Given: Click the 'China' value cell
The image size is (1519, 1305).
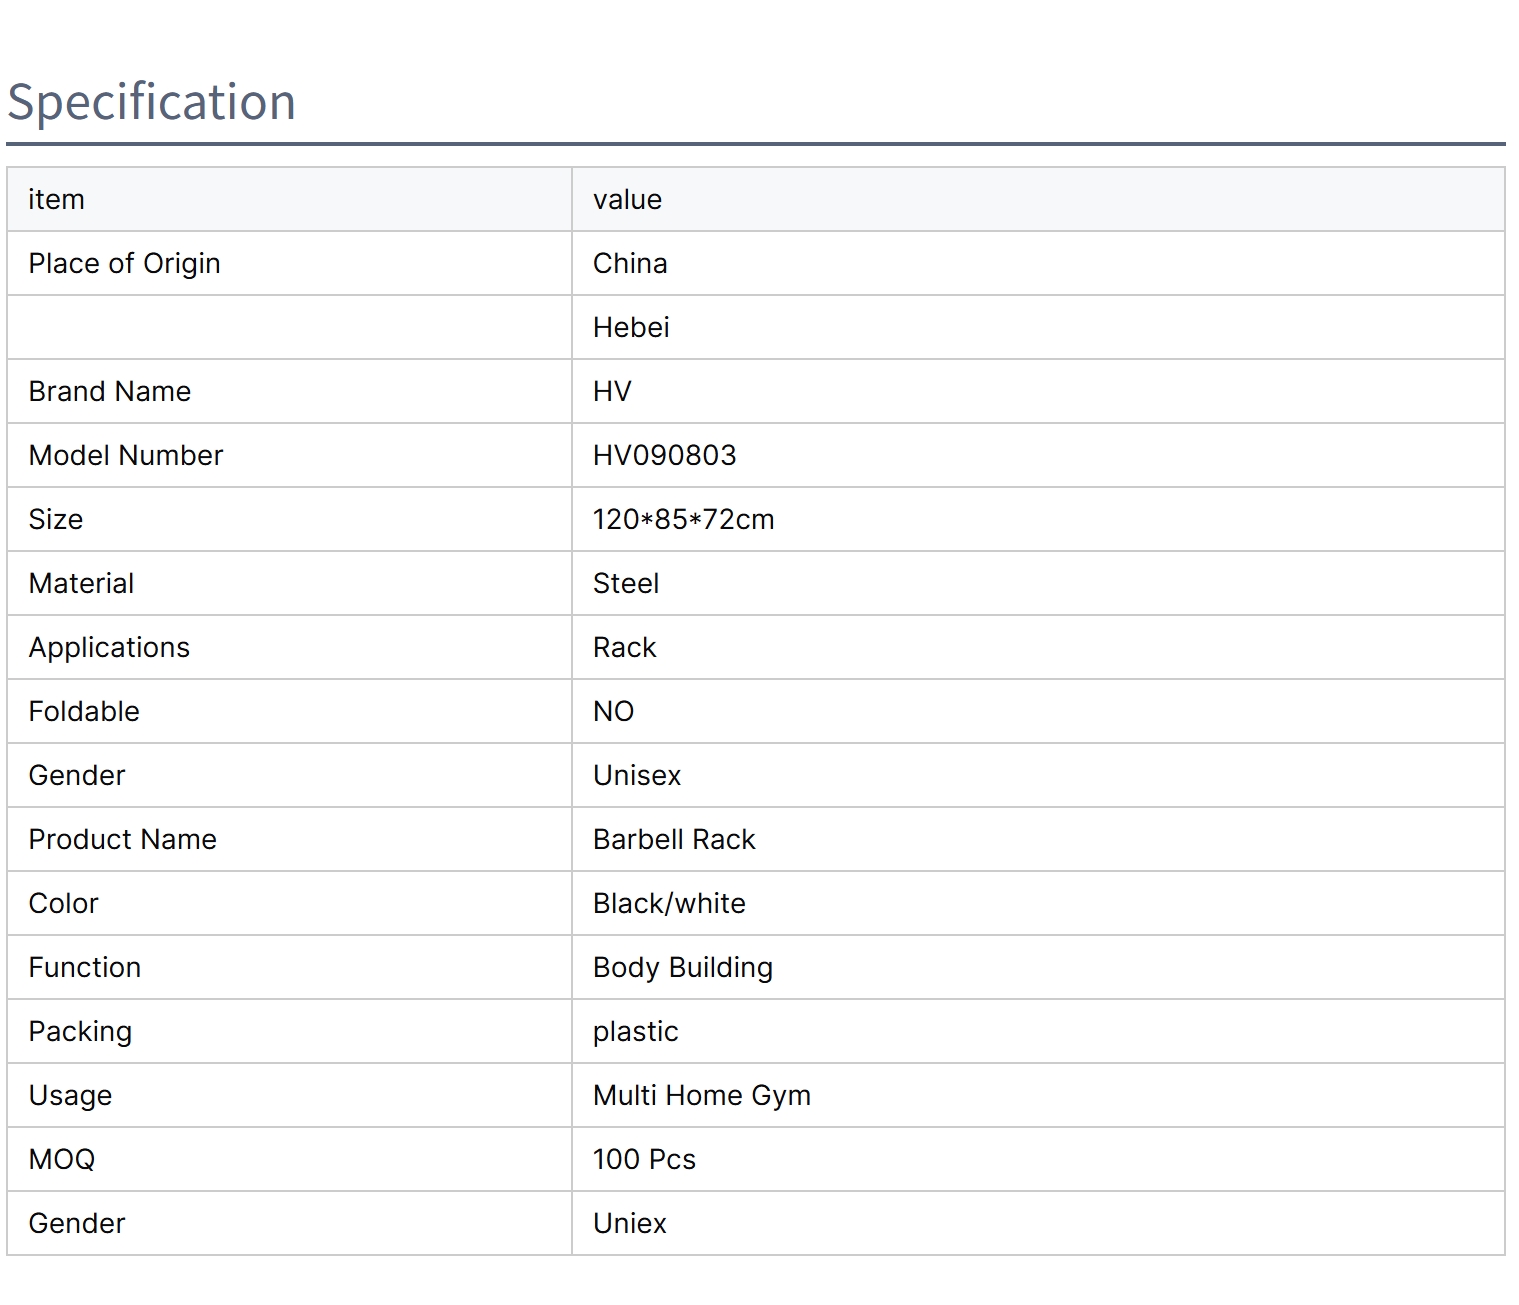Looking at the screenshot, I should tap(630, 264).
